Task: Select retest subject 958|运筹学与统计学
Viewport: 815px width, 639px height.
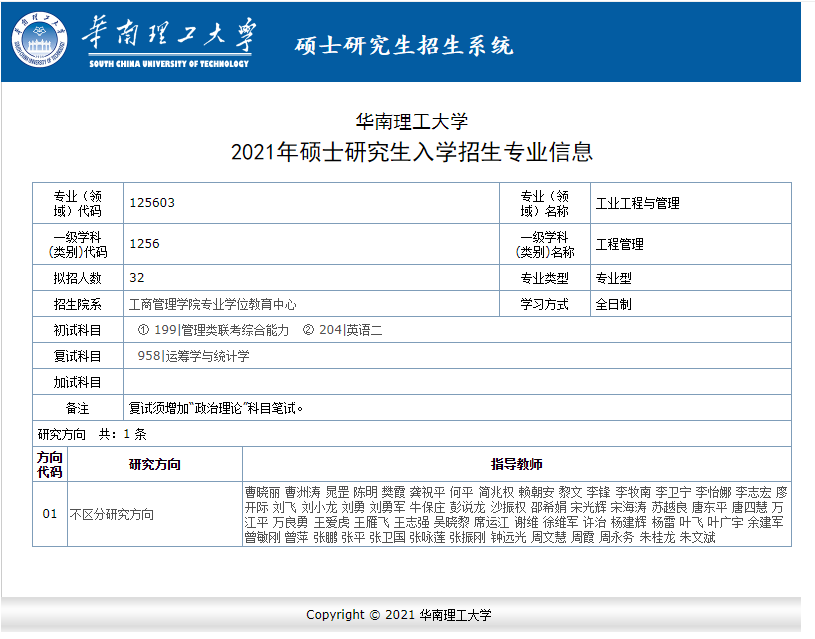Action: point(193,356)
